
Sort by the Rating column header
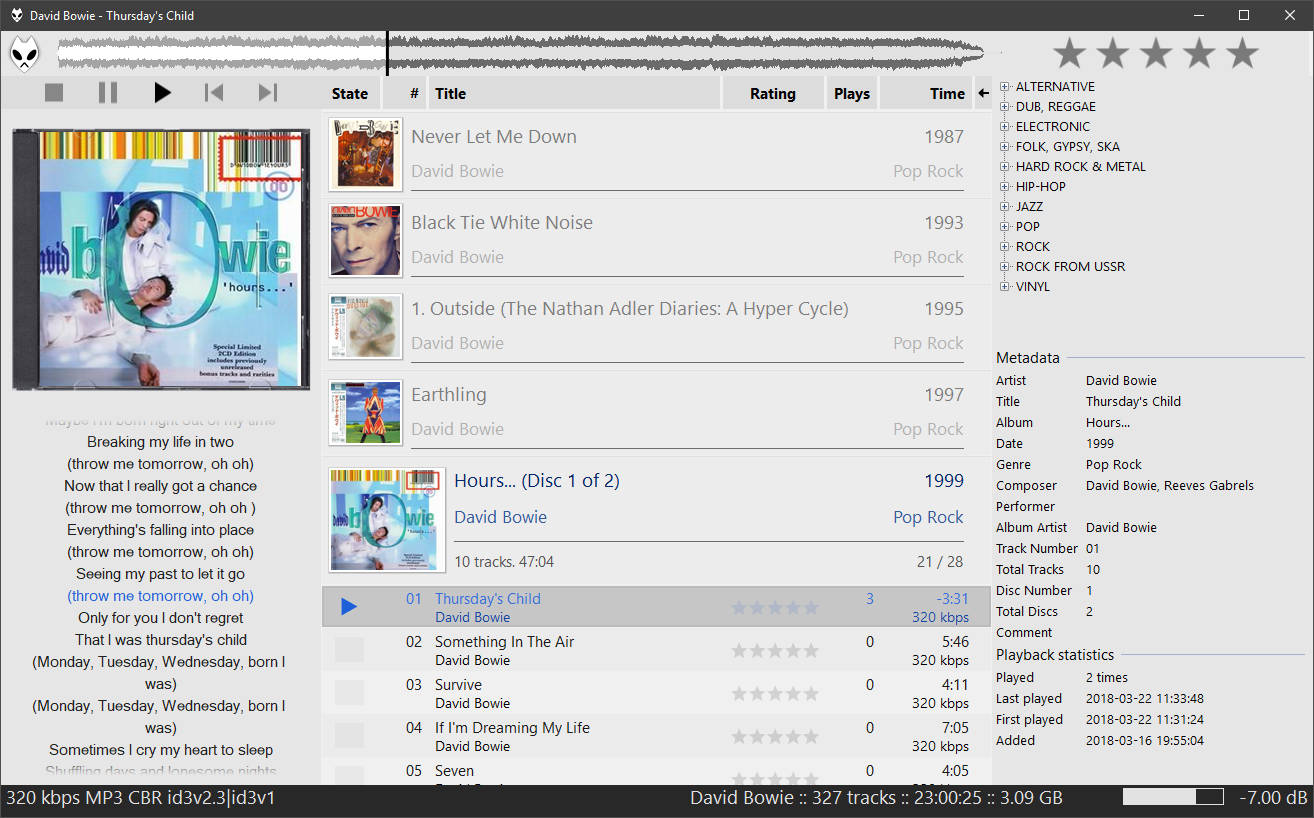[773, 93]
